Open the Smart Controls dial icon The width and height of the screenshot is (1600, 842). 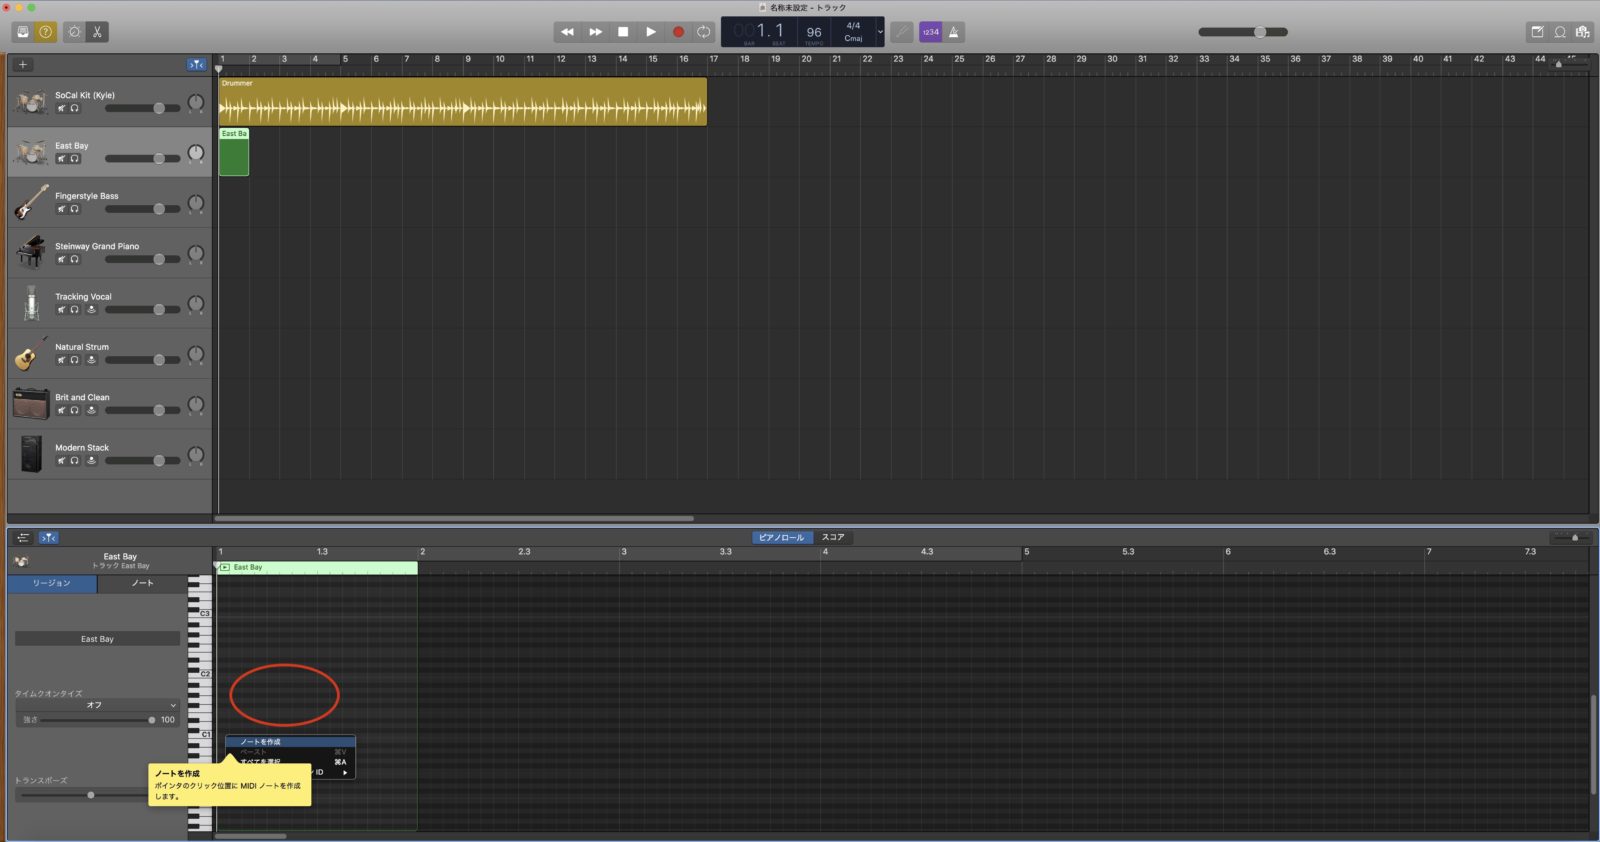[x=74, y=32]
